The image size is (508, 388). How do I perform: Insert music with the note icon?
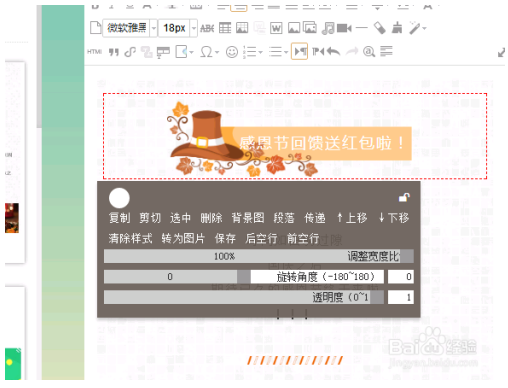328,28
